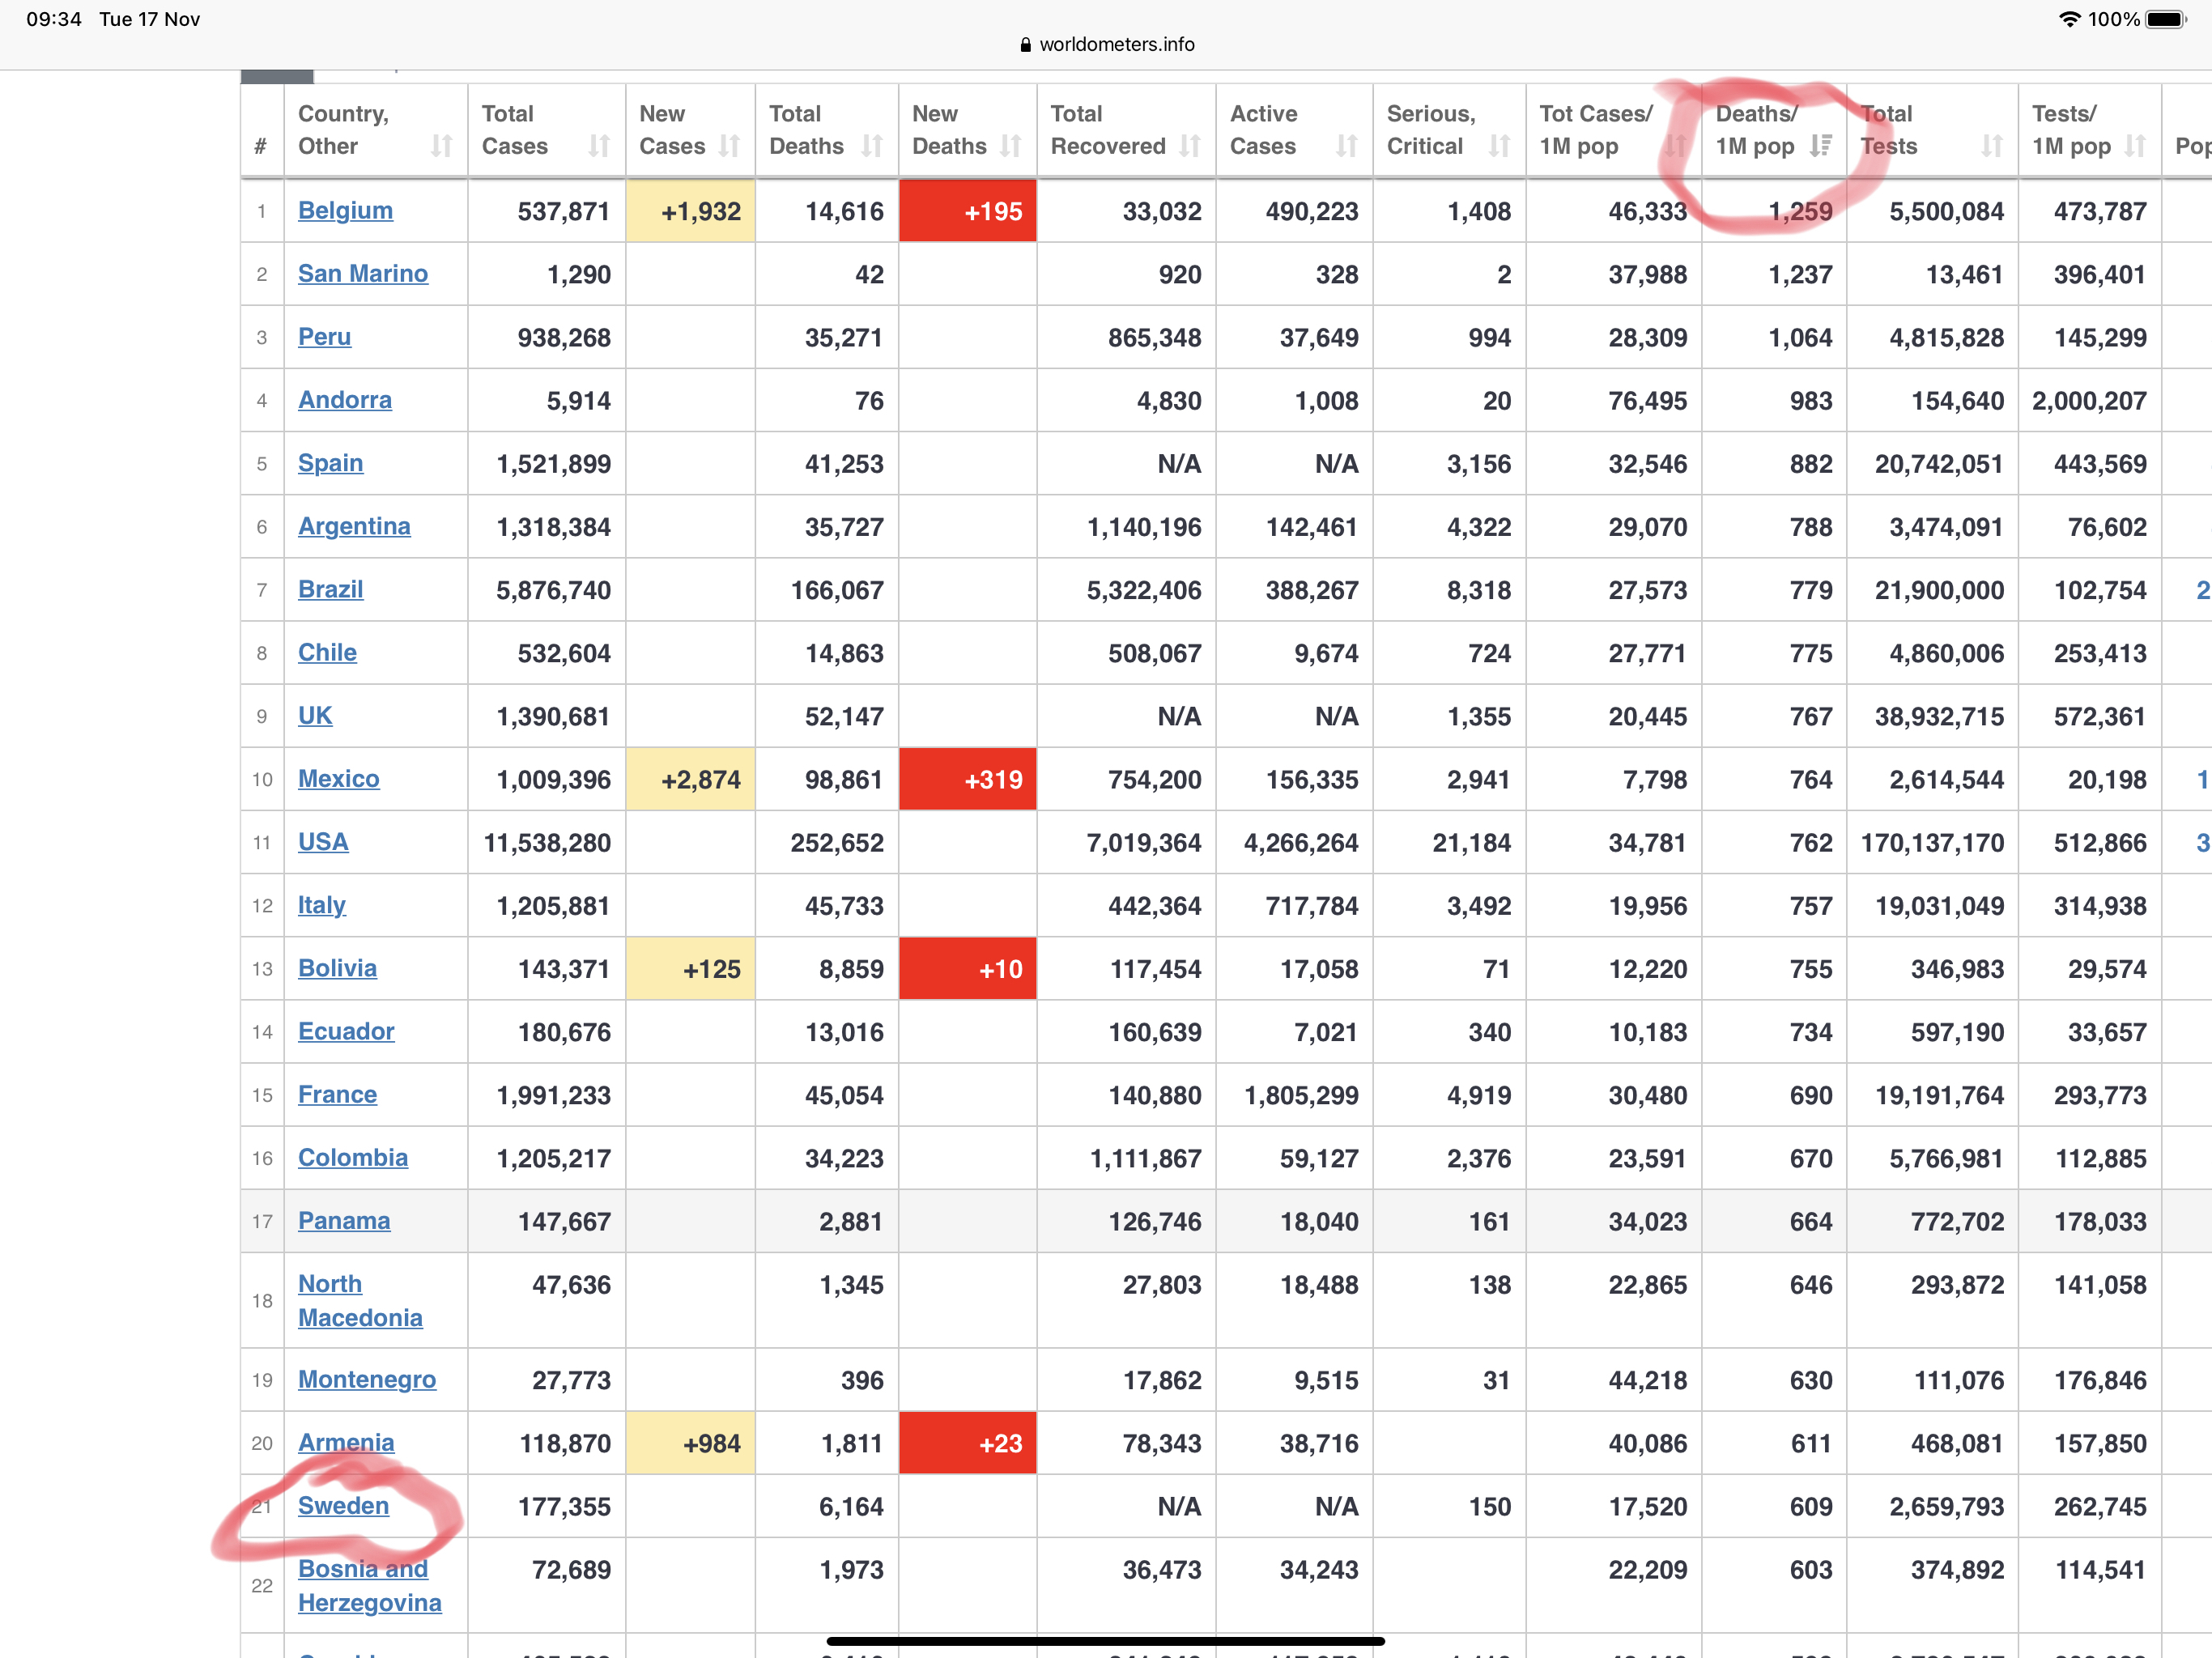Open the Mexico country link

coord(339,778)
